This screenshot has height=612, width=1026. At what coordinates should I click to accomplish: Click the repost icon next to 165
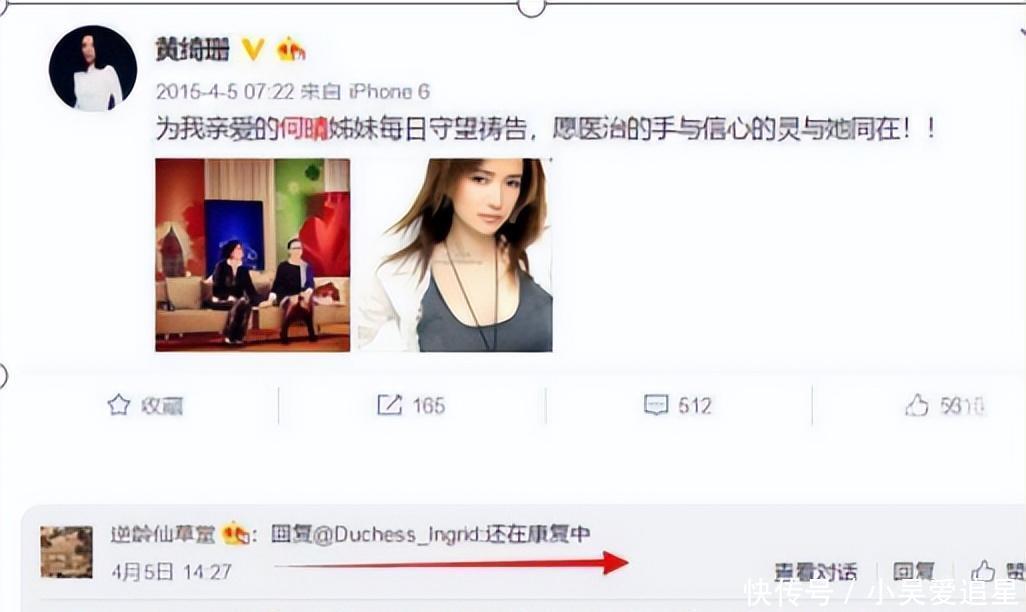point(389,405)
